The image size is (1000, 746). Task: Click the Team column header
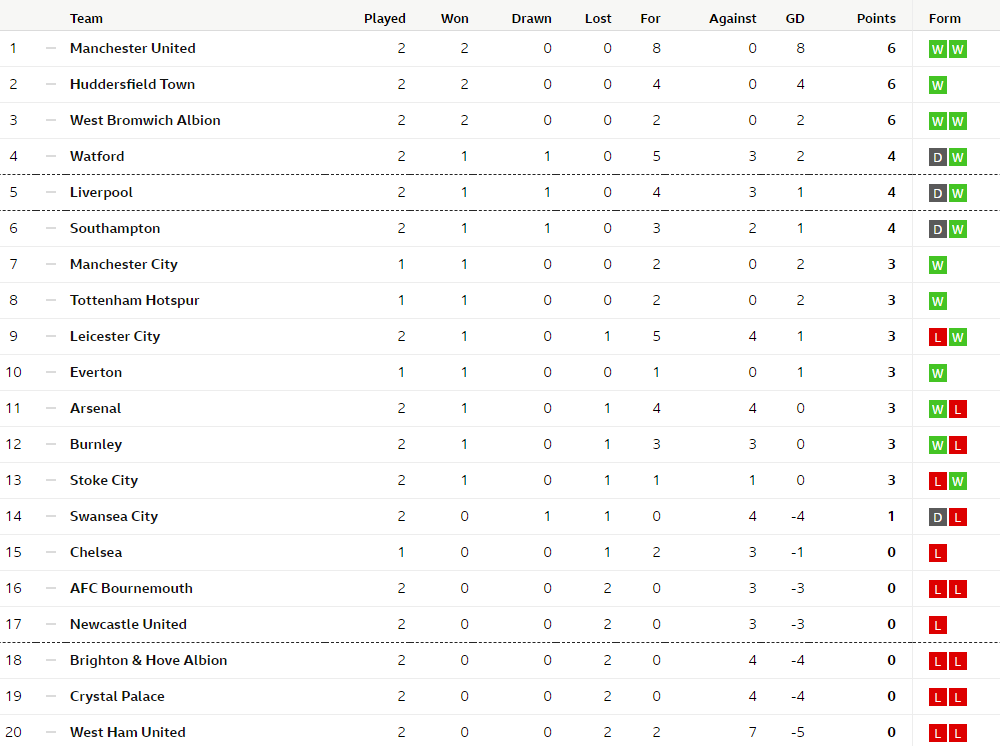click(86, 18)
